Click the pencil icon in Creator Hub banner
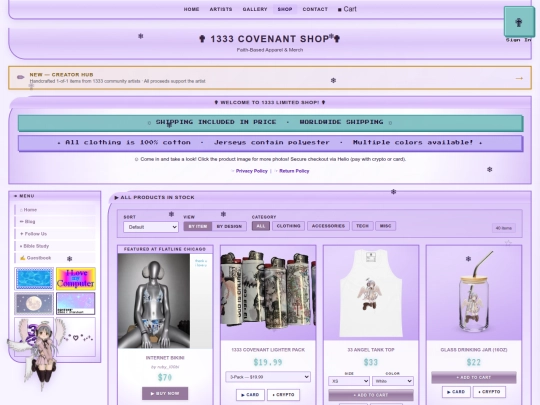 (x=21, y=77)
